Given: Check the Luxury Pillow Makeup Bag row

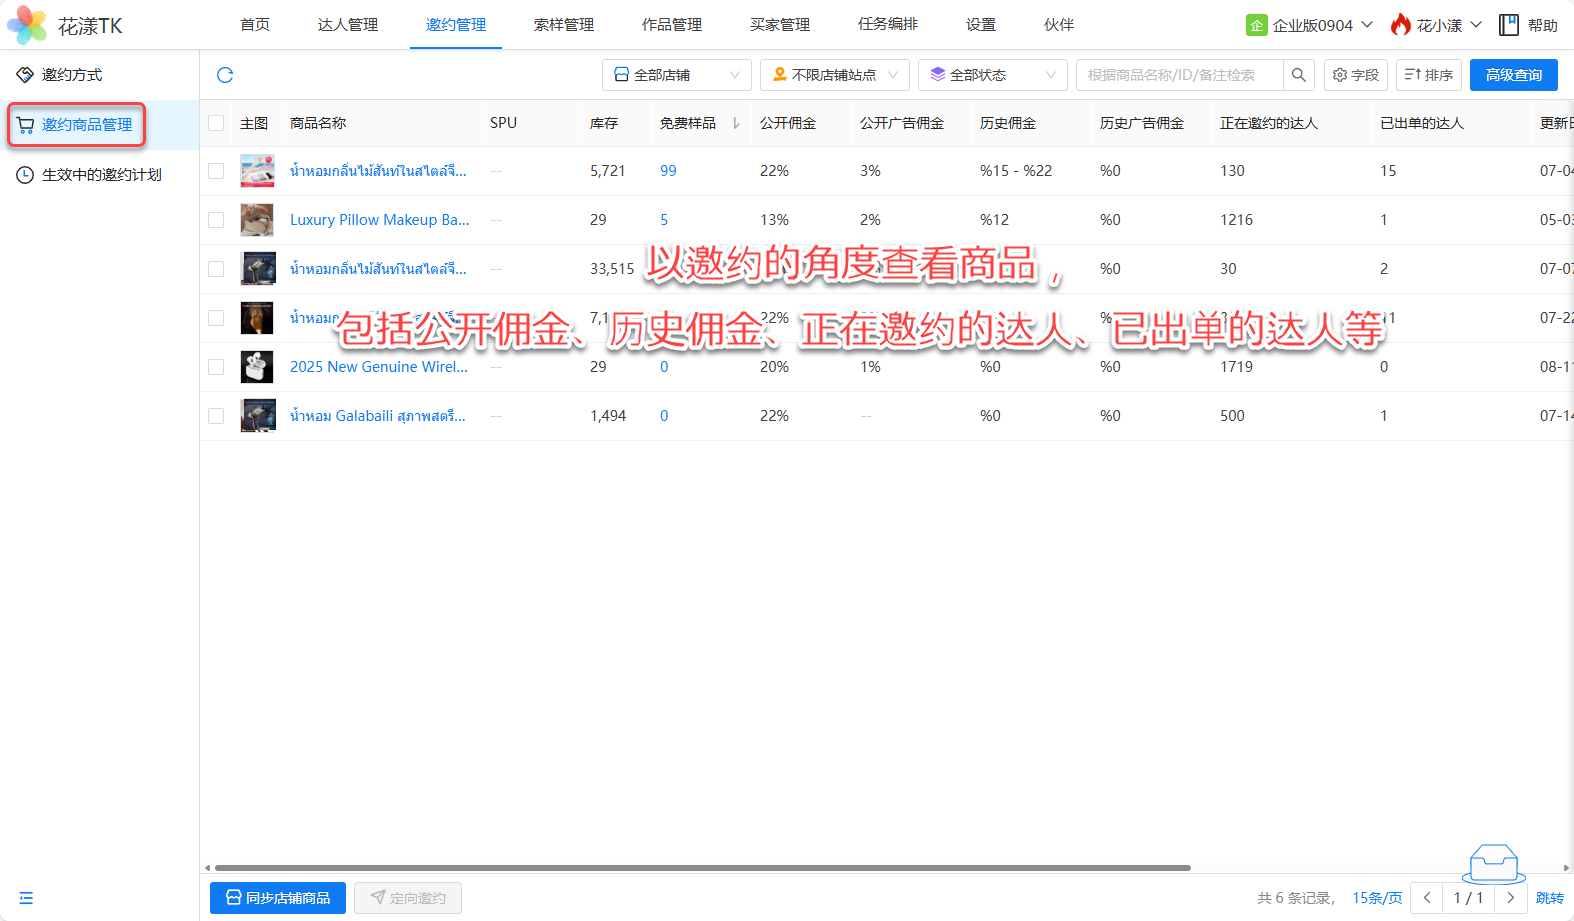Looking at the screenshot, I should [216, 220].
